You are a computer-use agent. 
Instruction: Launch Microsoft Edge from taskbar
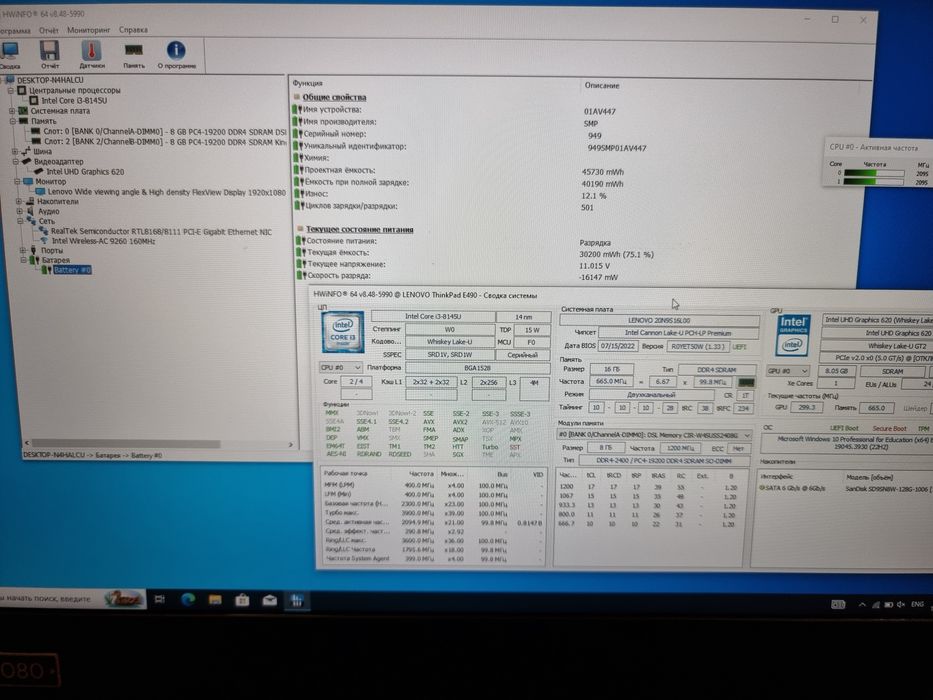coord(188,600)
